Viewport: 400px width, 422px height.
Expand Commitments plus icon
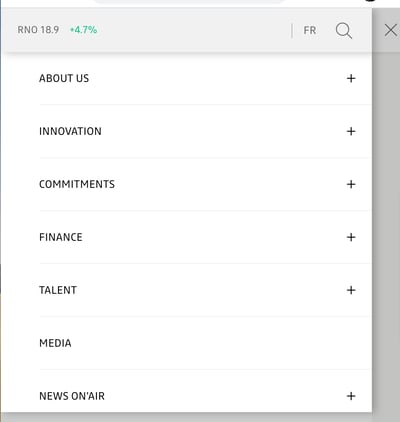click(x=351, y=184)
